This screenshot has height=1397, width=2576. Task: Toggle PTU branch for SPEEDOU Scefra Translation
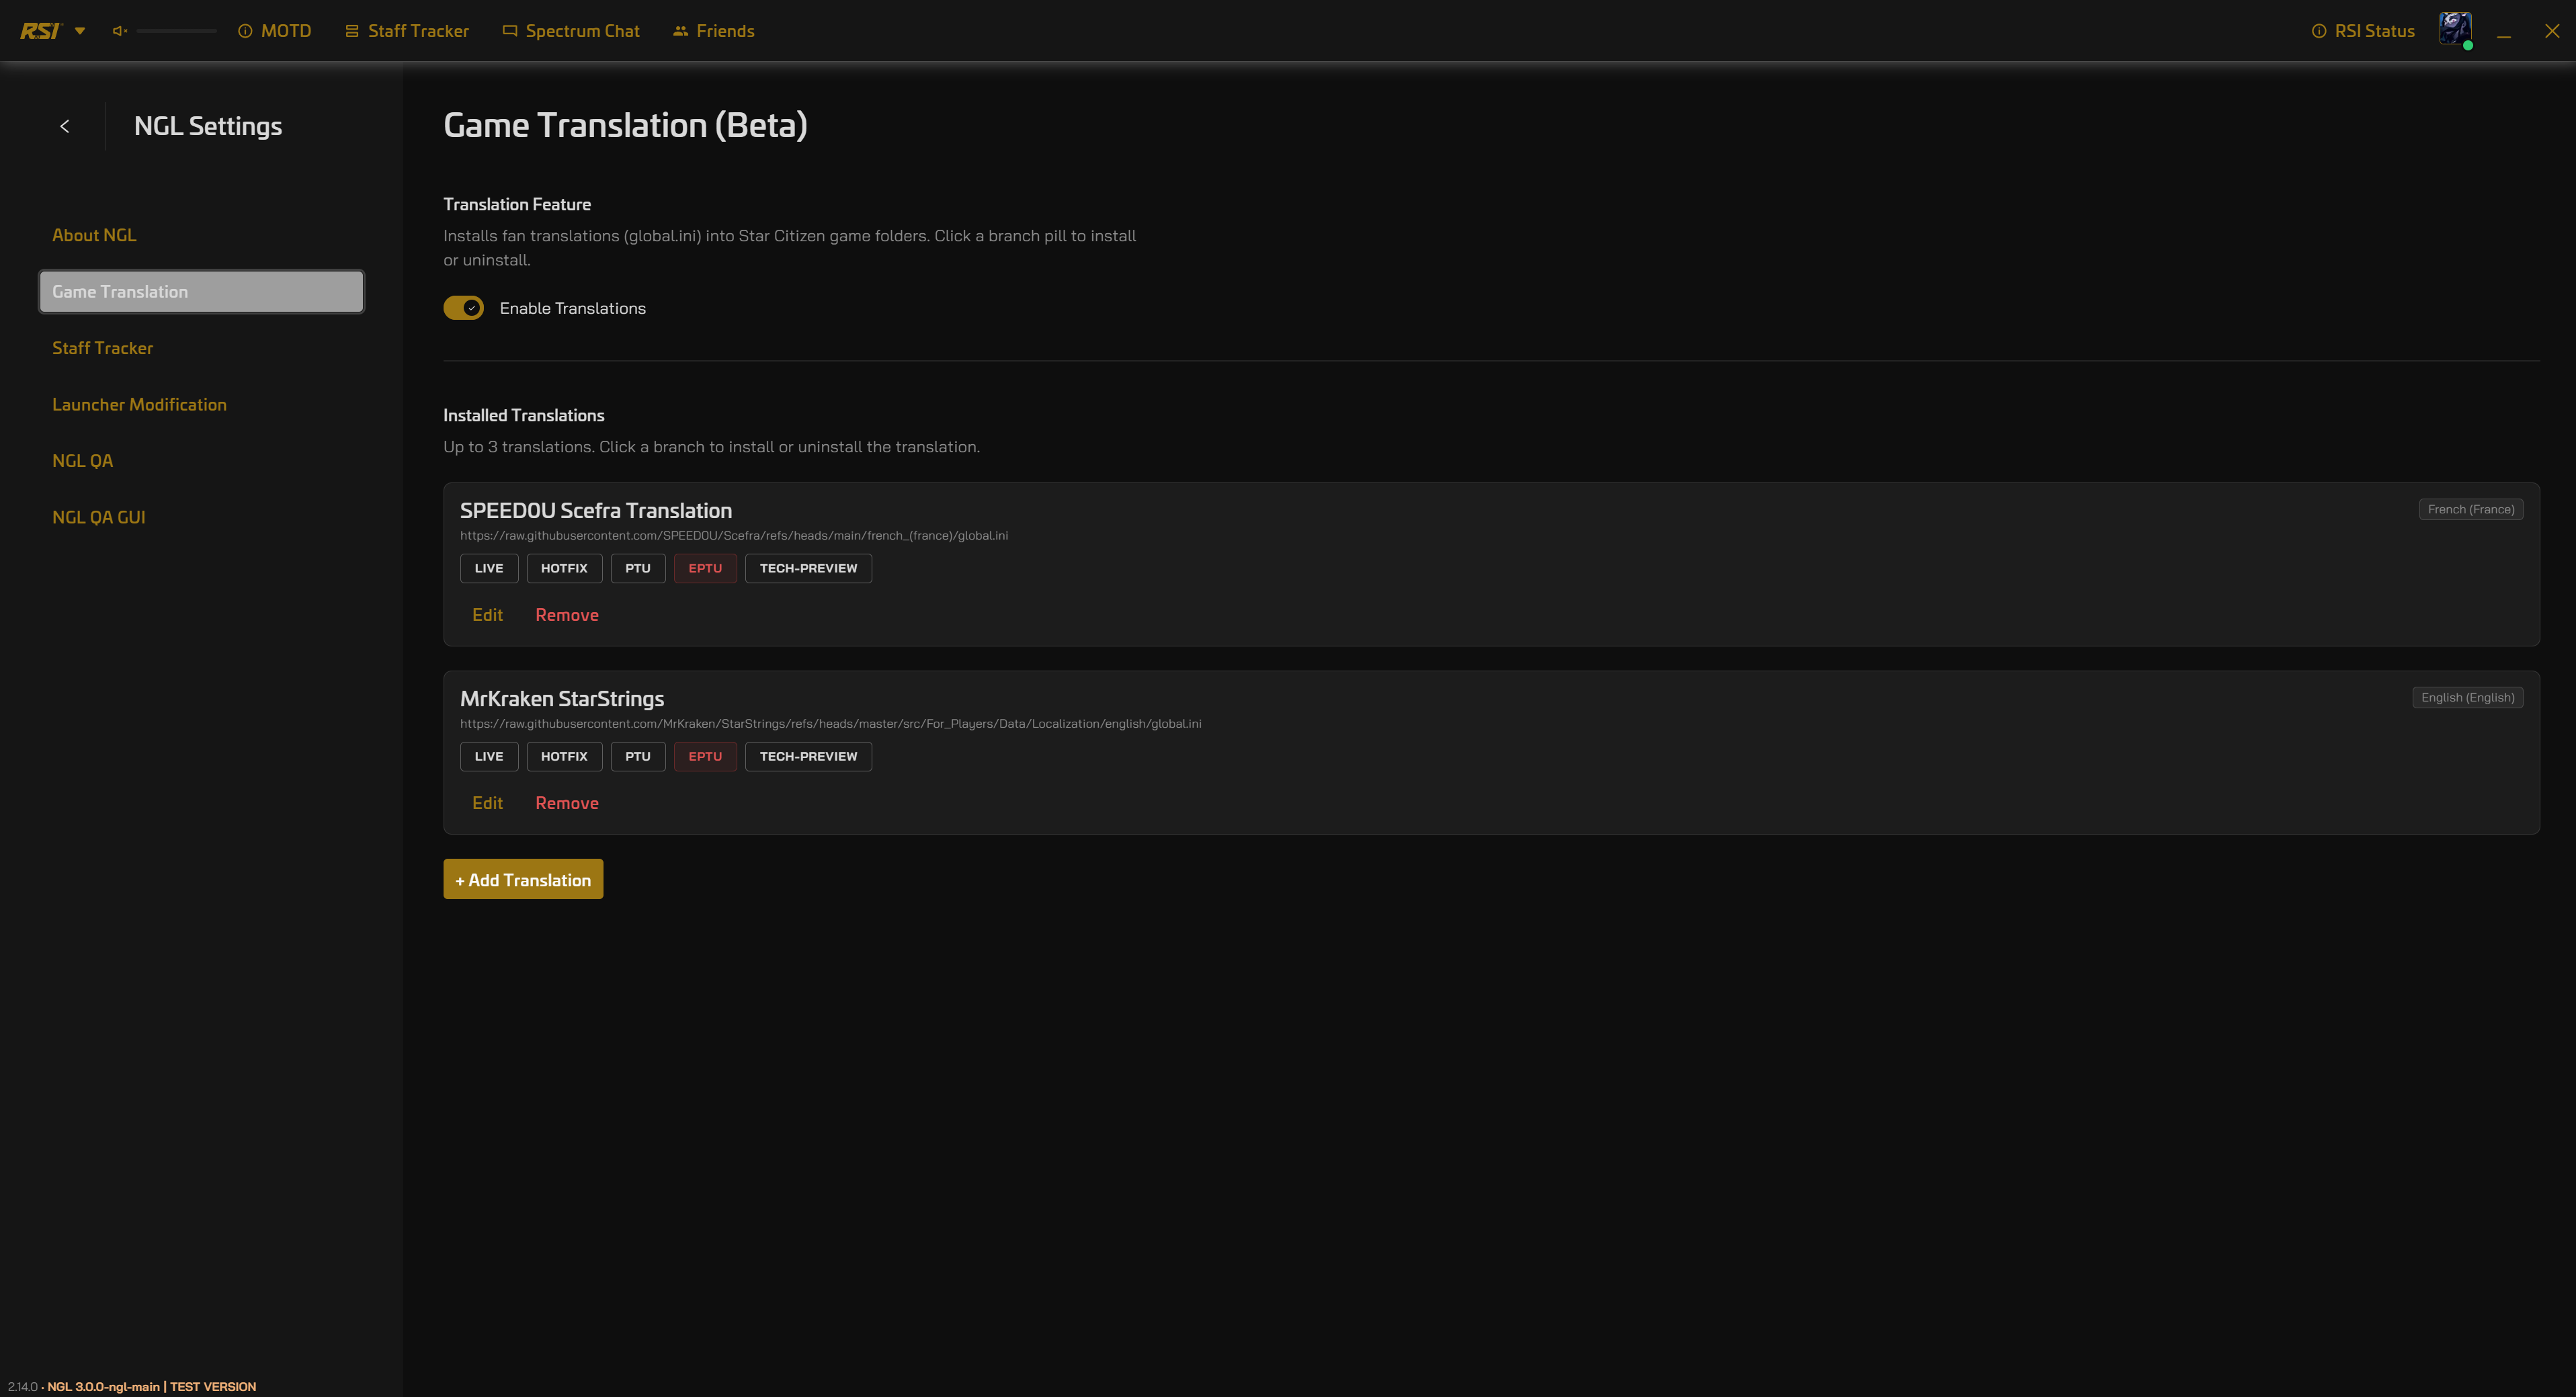(x=638, y=568)
